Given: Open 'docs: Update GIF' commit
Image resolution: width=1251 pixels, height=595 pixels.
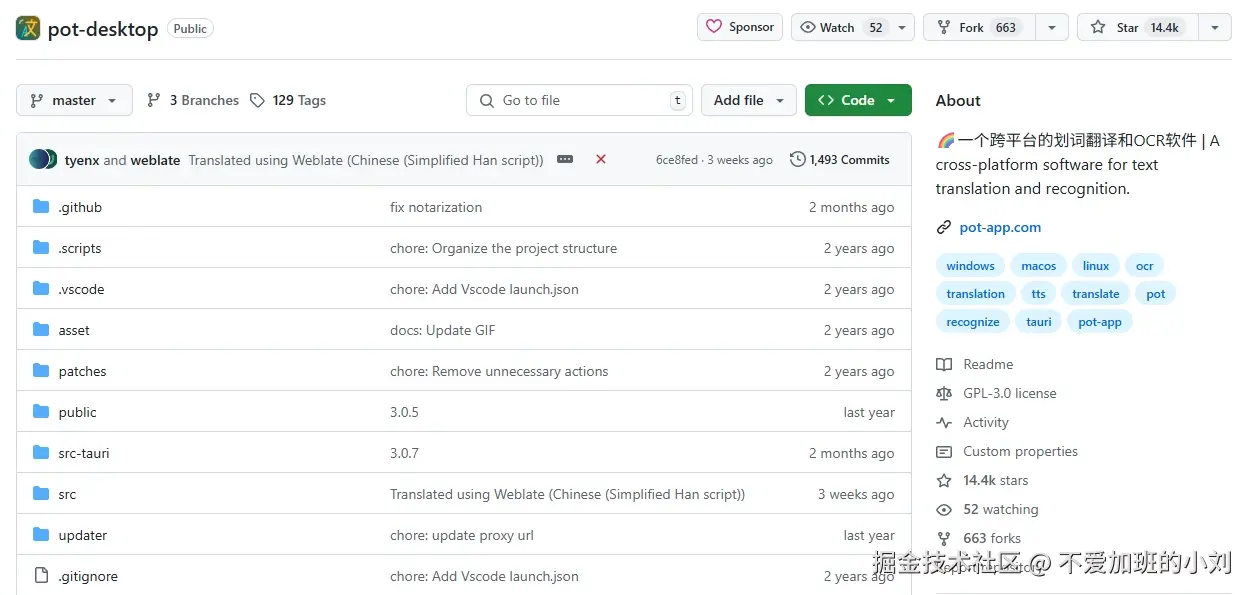Looking at the screenshot, I should pyautogui.click(x=442, y=330).
